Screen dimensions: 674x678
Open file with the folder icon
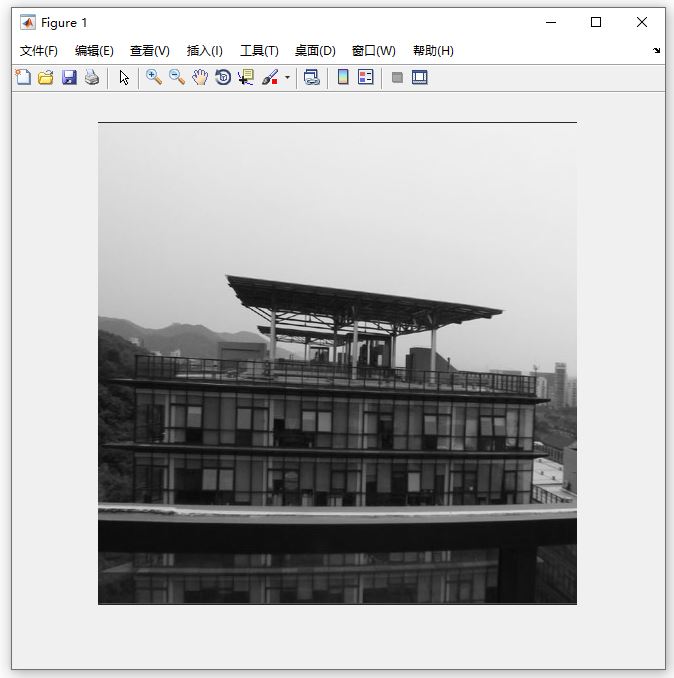[x=46, y=77]
